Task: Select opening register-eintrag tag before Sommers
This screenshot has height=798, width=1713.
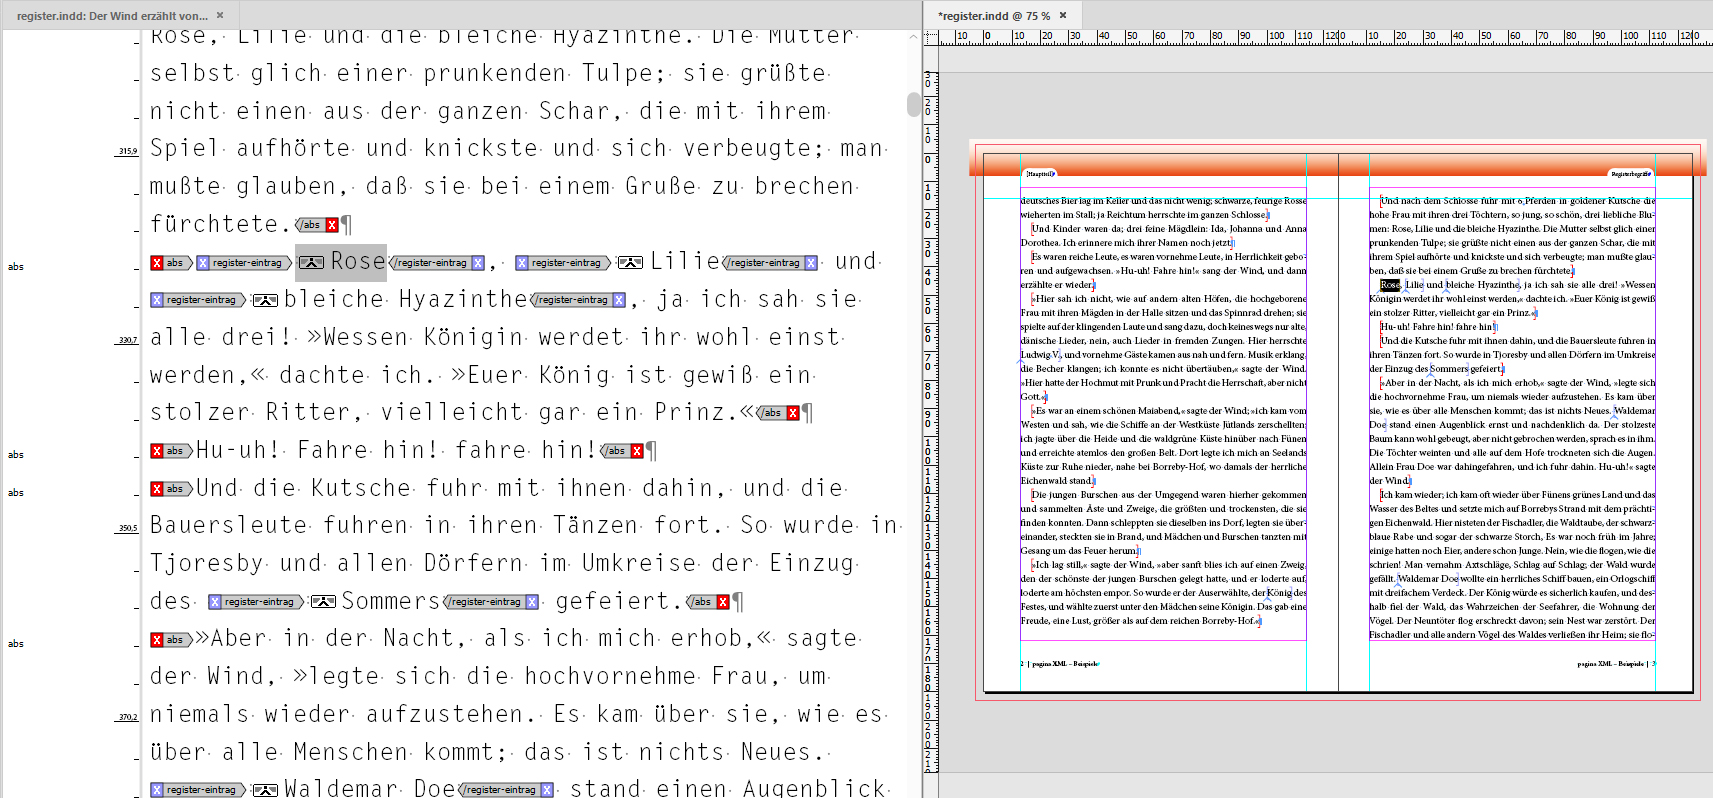Action: pos(257,602)
